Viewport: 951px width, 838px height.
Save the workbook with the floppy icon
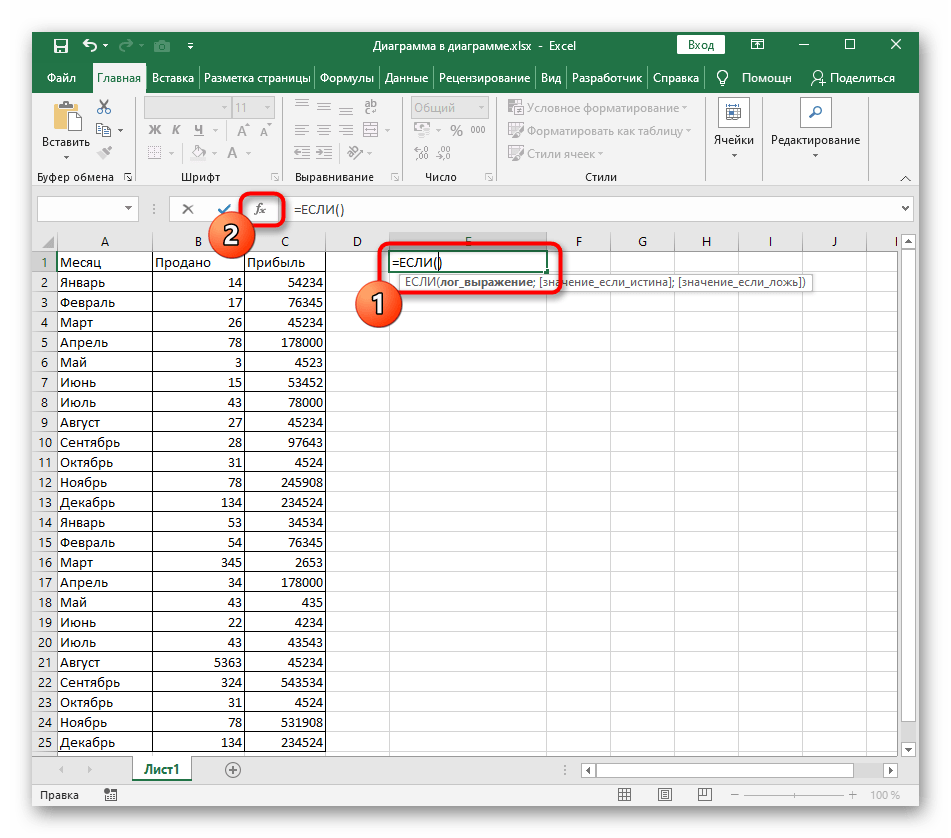61,45
